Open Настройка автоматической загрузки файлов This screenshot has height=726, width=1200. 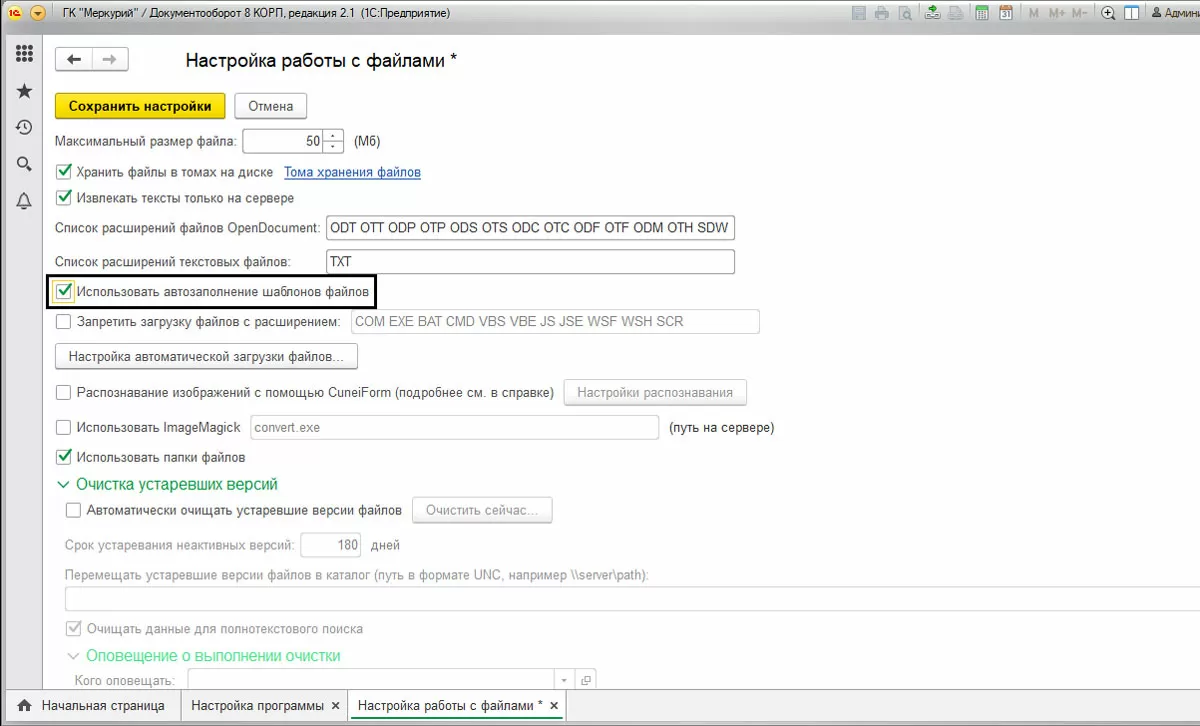(x=206, y=356)
